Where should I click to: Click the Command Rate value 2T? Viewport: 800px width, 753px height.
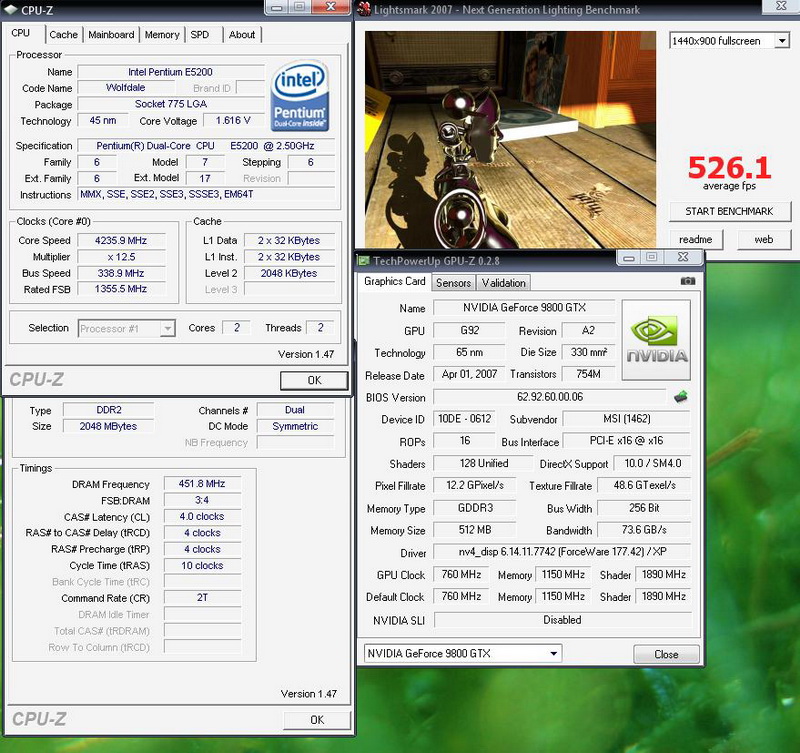coord(202,597)
